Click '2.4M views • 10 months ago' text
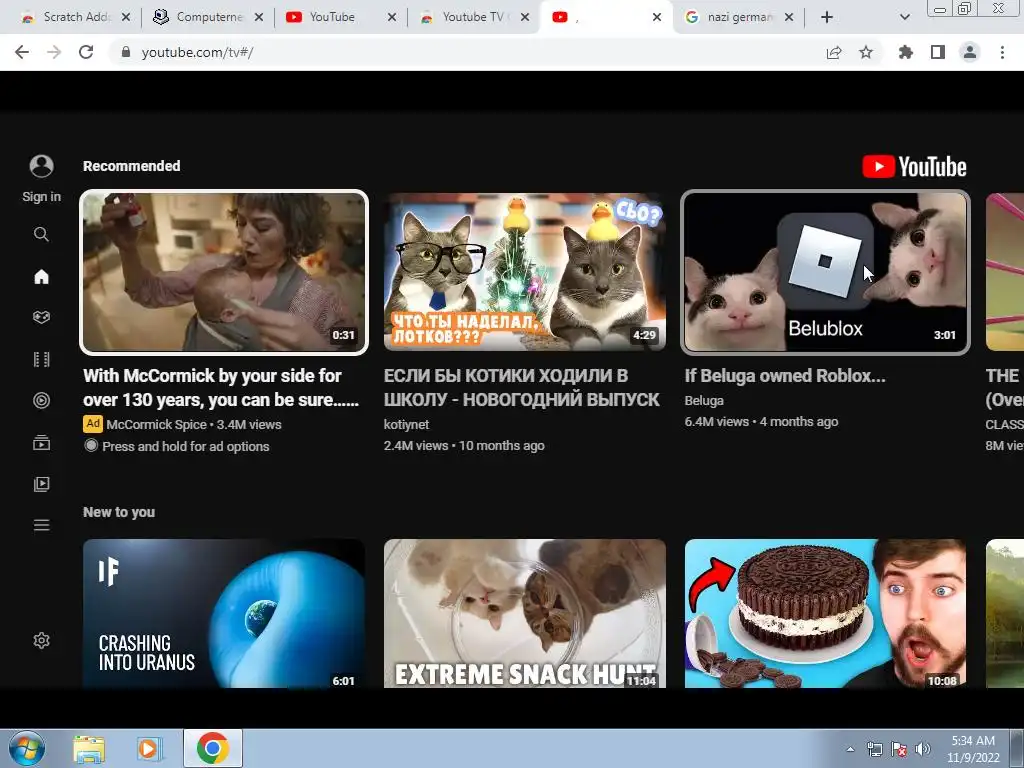The width and height of the screenshot is (1024, 768). coord(464,445)
